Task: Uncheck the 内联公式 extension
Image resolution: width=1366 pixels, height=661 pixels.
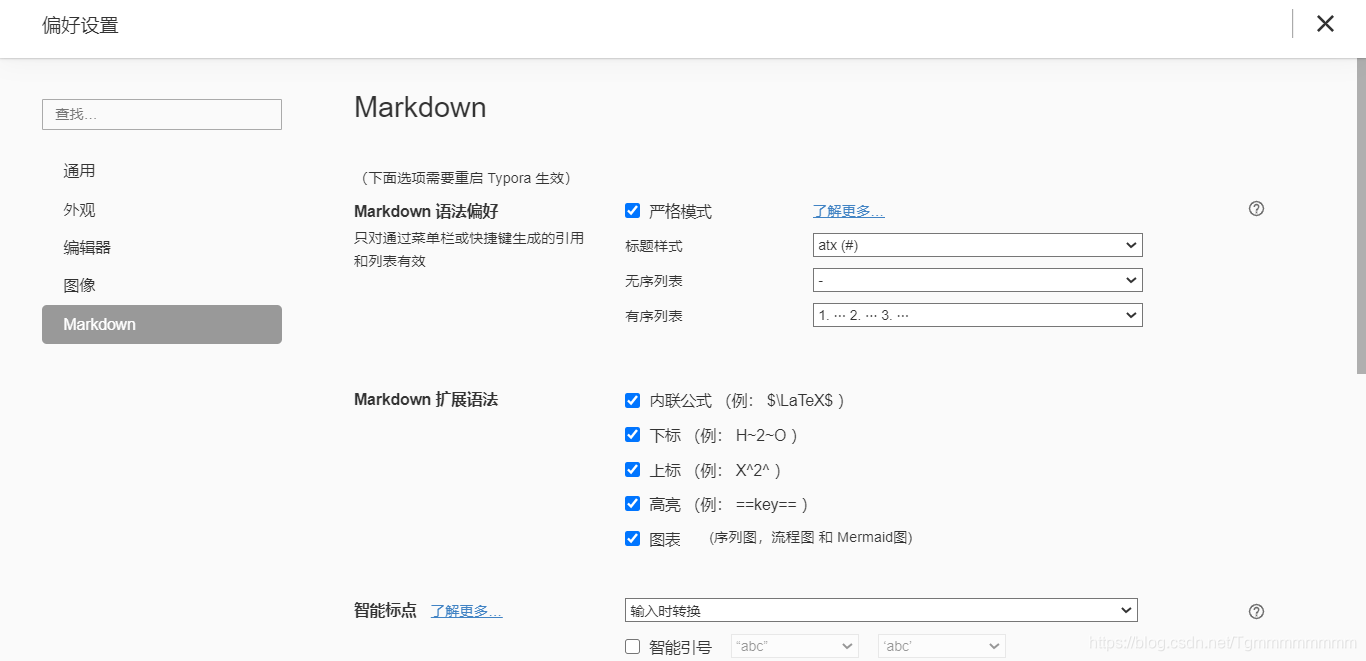Action: tap(632, 400)
